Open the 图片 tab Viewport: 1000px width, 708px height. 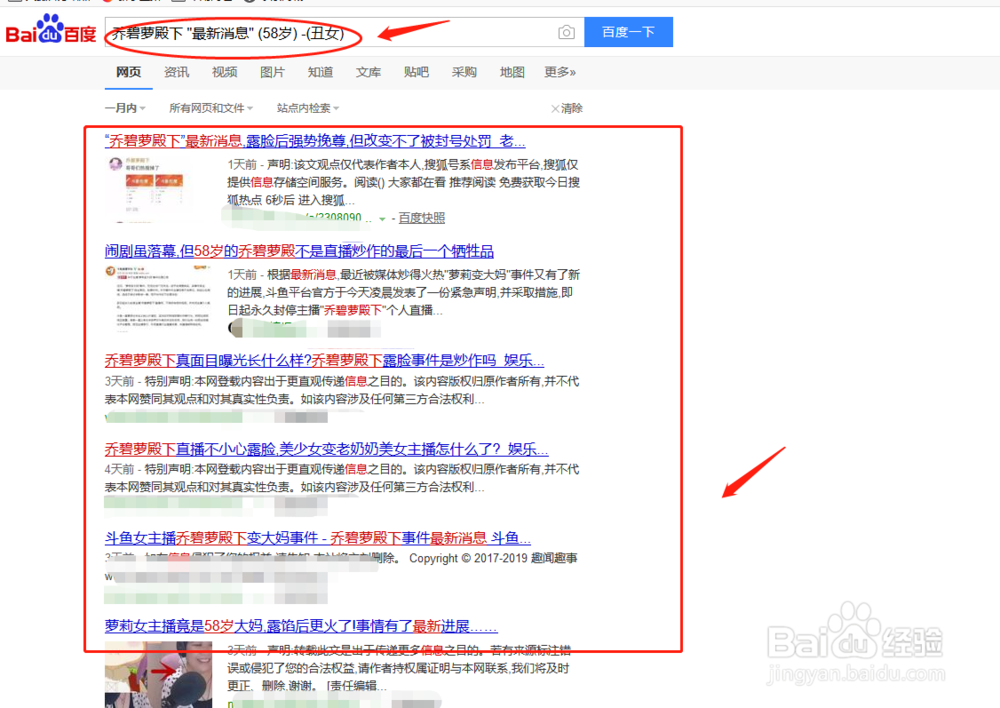tap(272, 72)
